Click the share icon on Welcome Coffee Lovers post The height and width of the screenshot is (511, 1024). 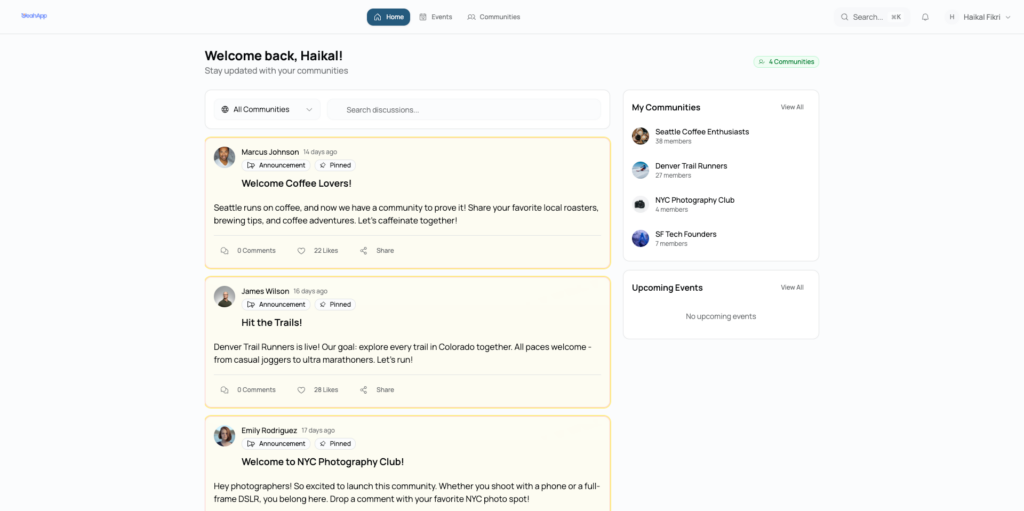click(x=364, y=251)
